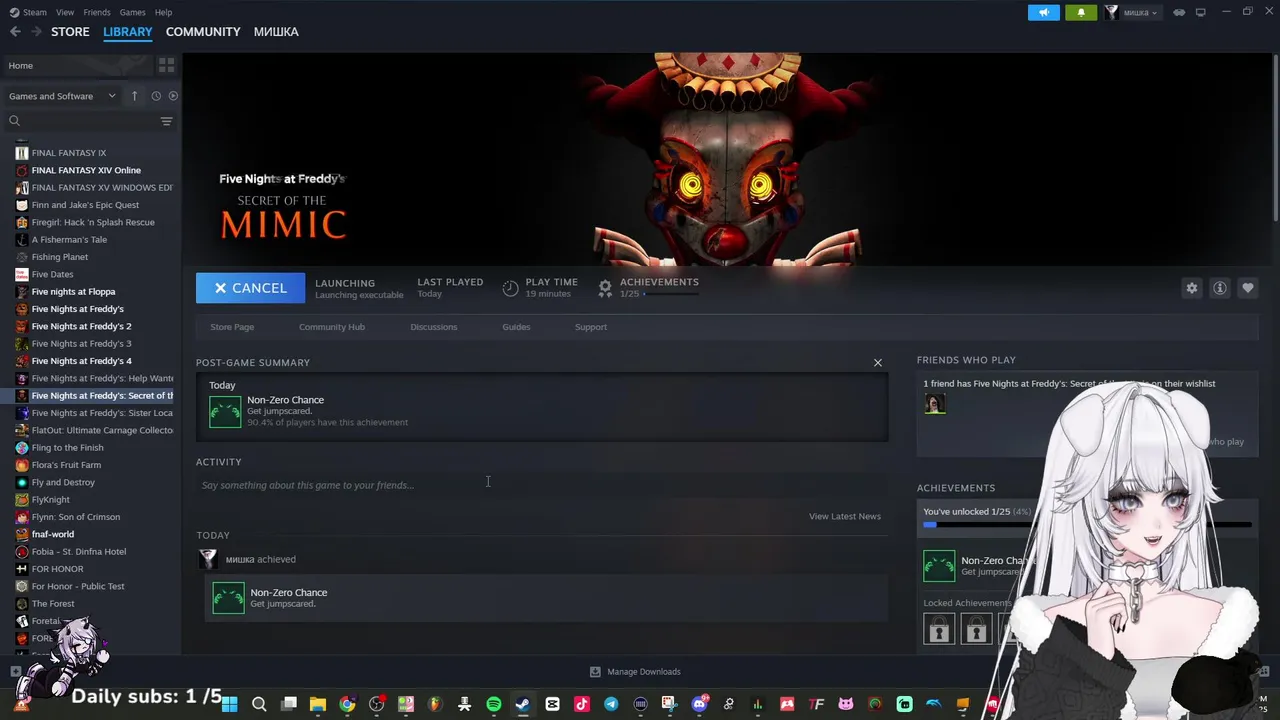1280x720 pixels.
Task: Click the activity status input field
Action: point(540,485)
